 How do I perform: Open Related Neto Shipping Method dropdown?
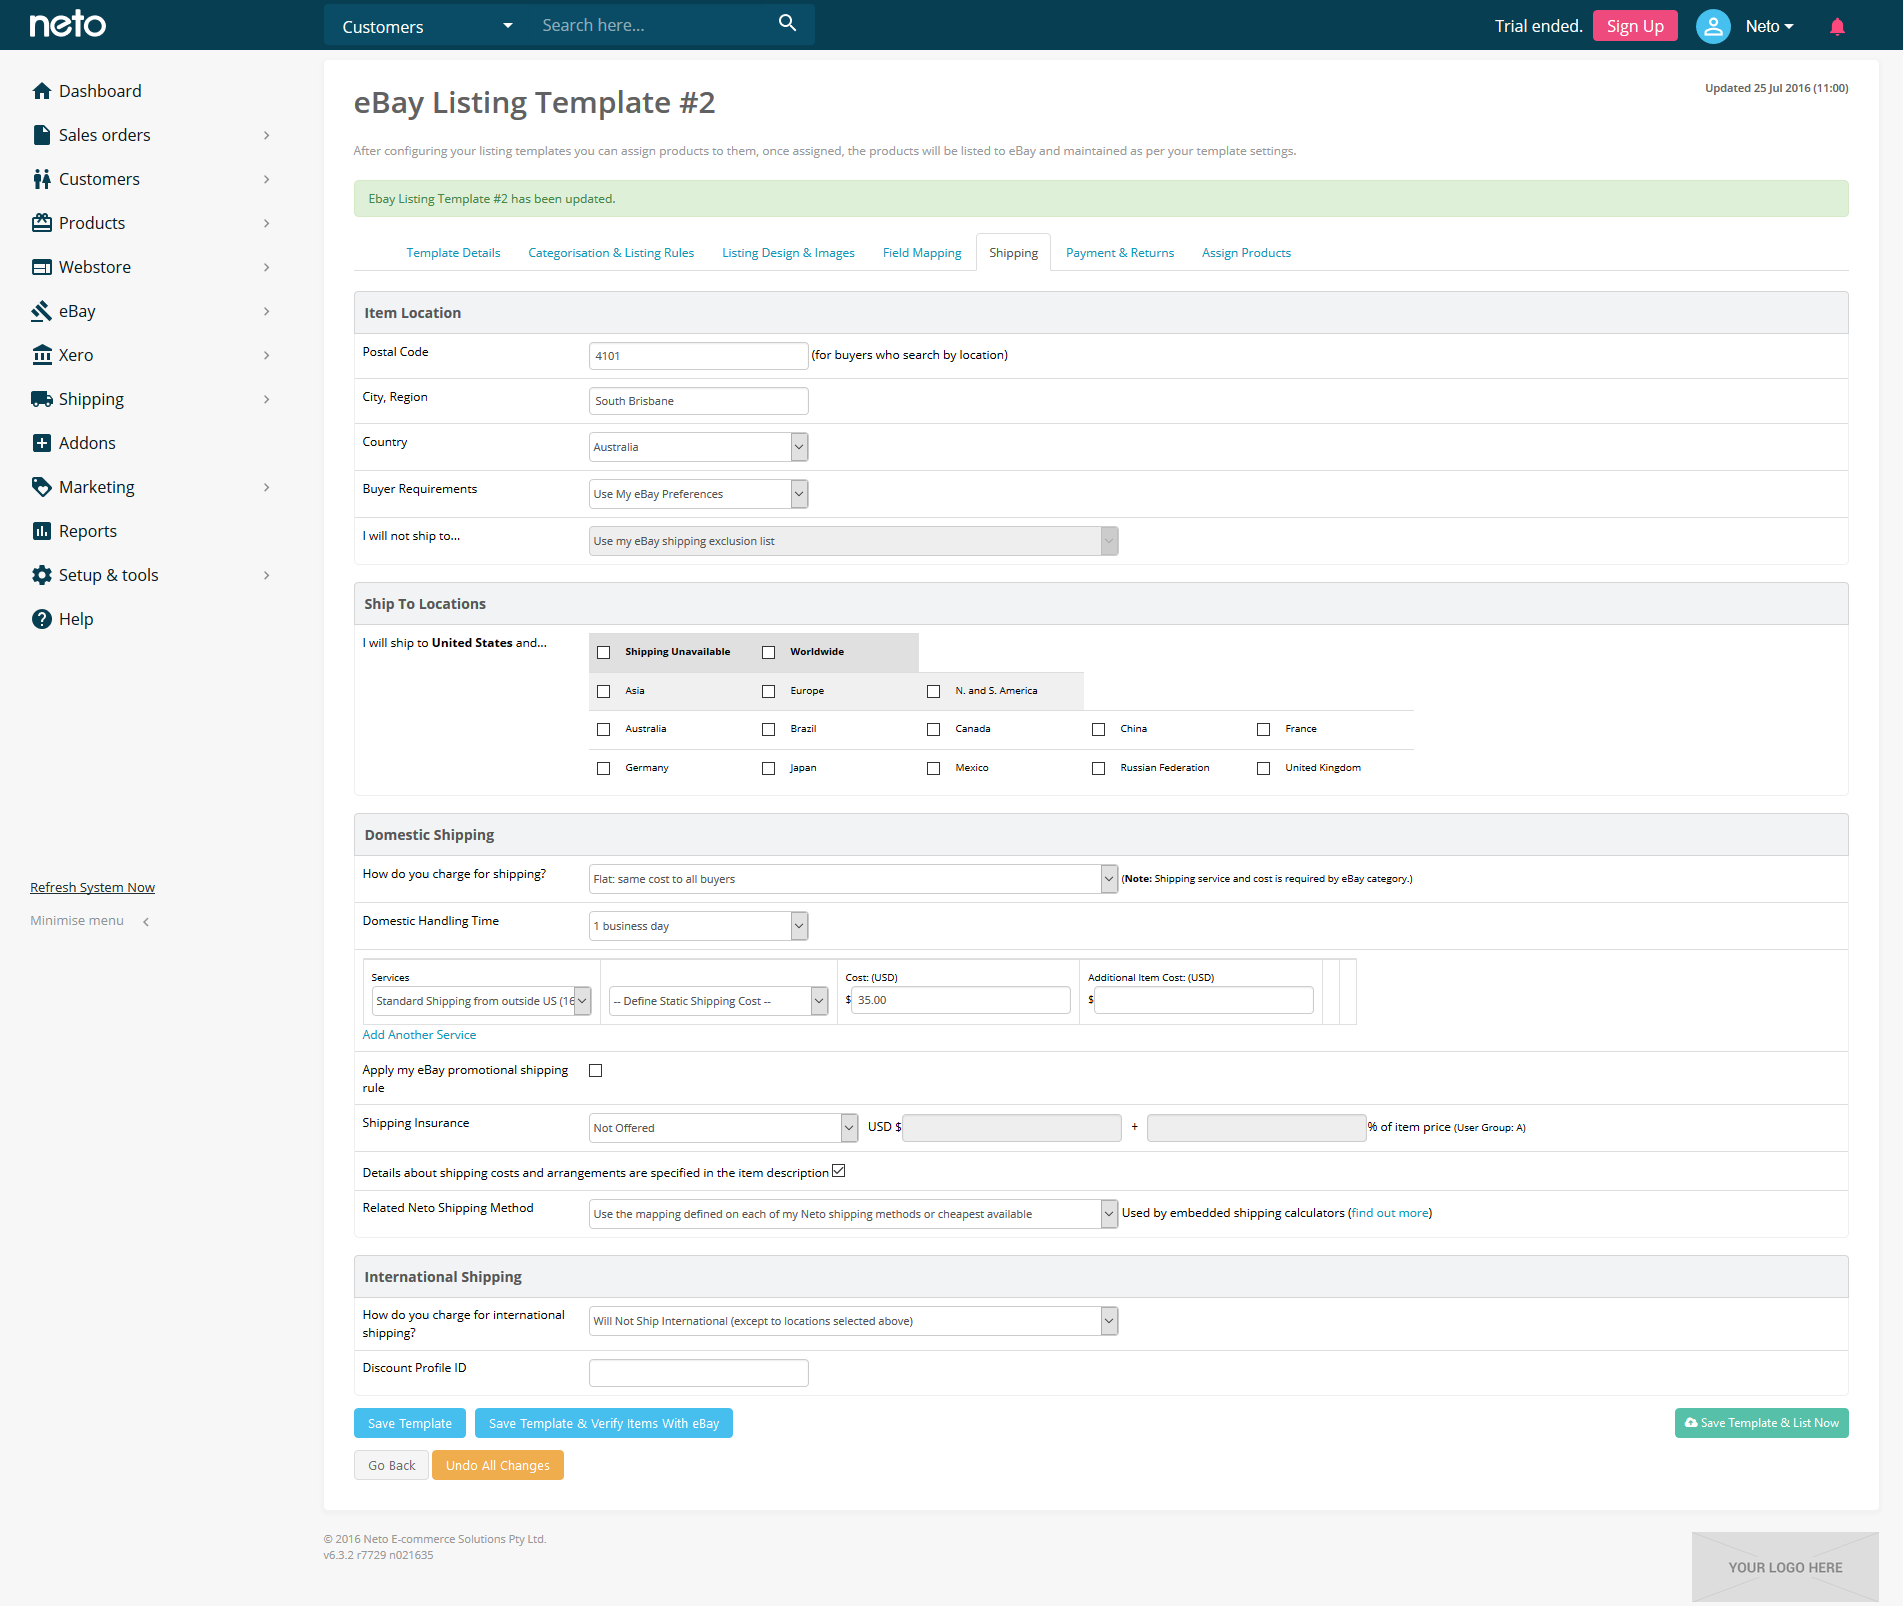tap(853, 1214)
